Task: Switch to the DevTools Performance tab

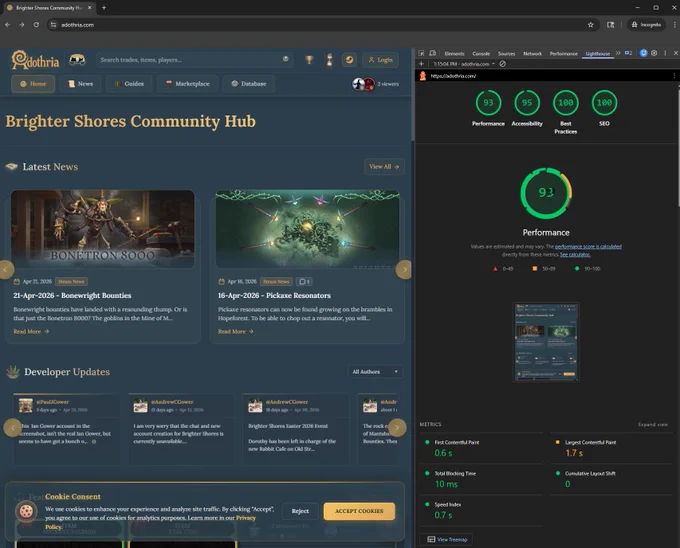Action: pyautogui.click(x=563, y=54)
